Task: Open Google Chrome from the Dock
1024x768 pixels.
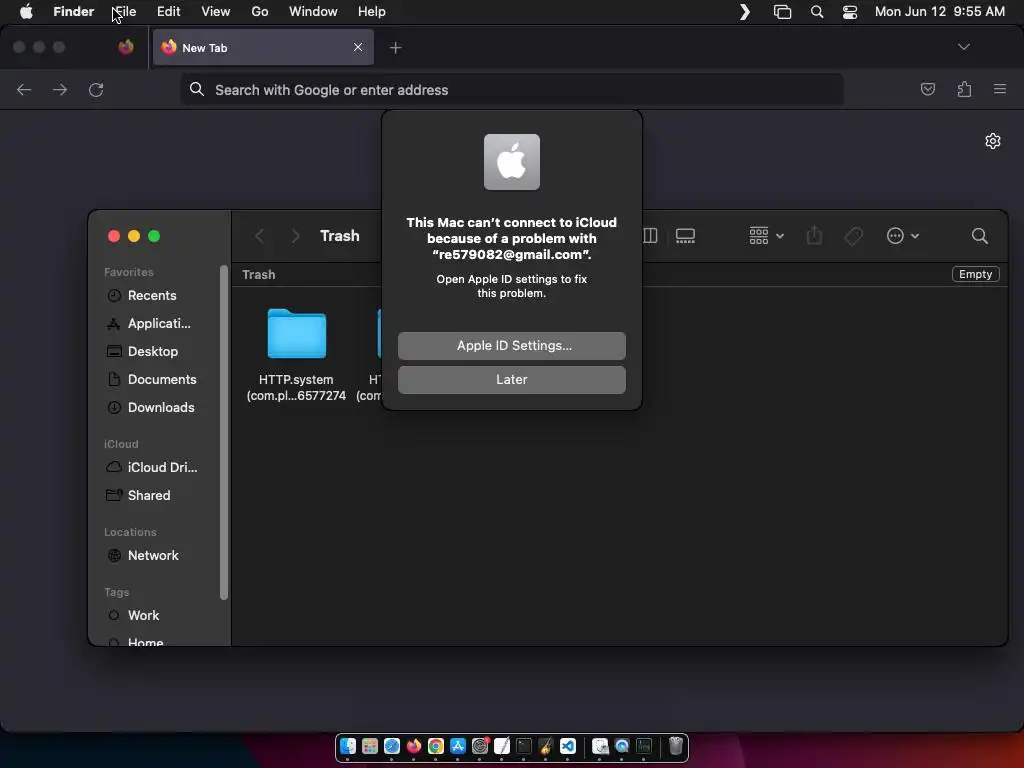Action: pyautogui.click(x=436, y=746)
